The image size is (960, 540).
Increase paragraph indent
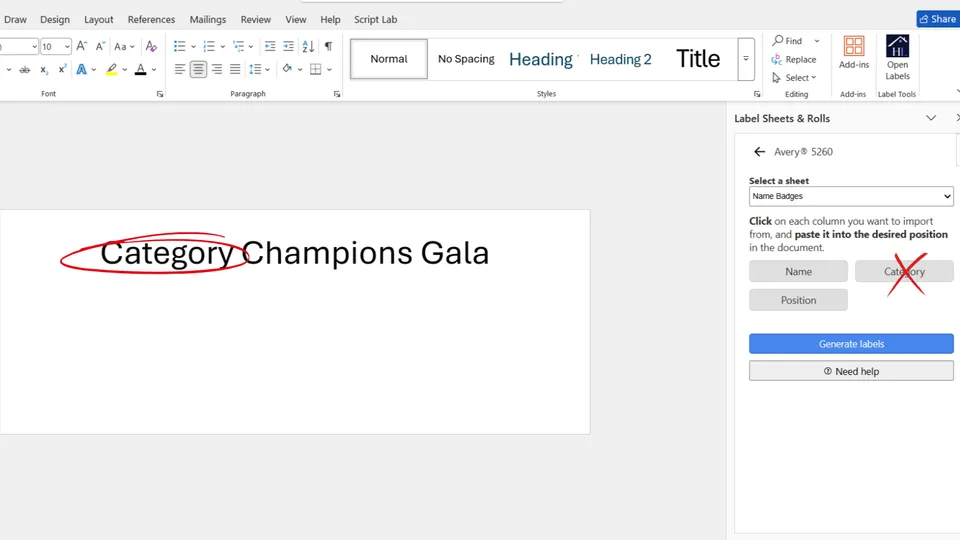(288, 46)
